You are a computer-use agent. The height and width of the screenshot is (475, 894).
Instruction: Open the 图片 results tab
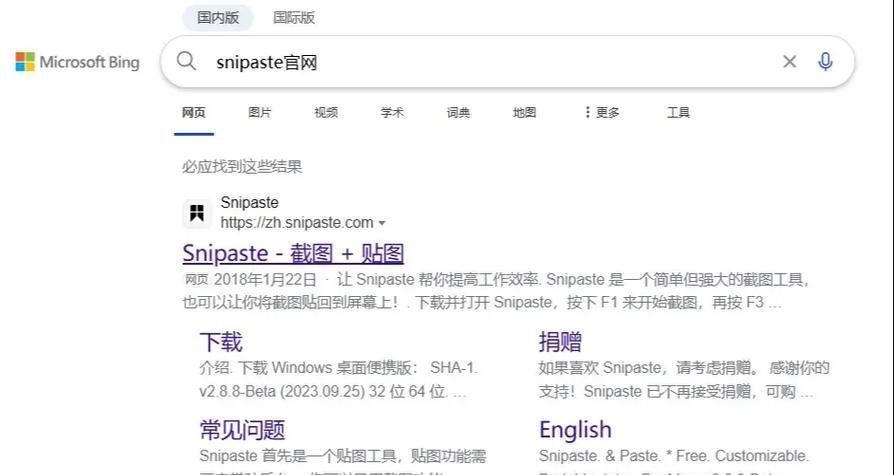pyautogui.click(x=260, y=113)
